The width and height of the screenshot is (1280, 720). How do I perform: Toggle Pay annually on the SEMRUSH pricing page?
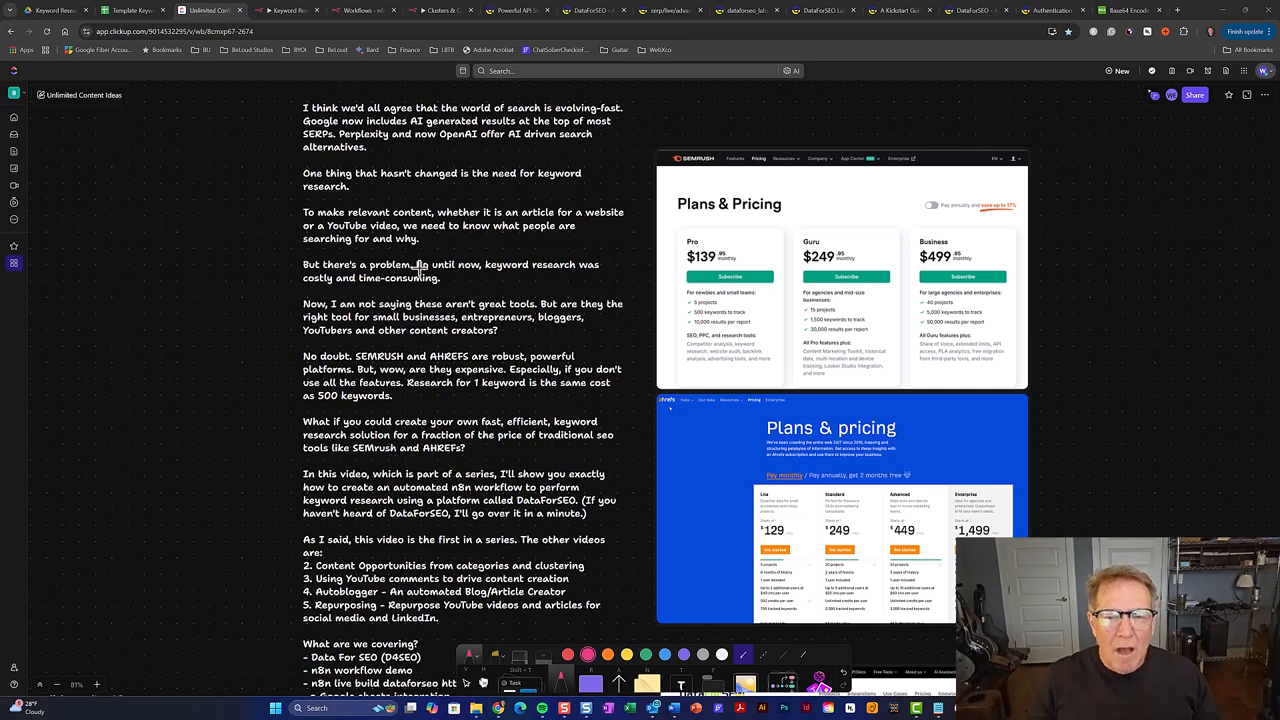coord(930,205)
